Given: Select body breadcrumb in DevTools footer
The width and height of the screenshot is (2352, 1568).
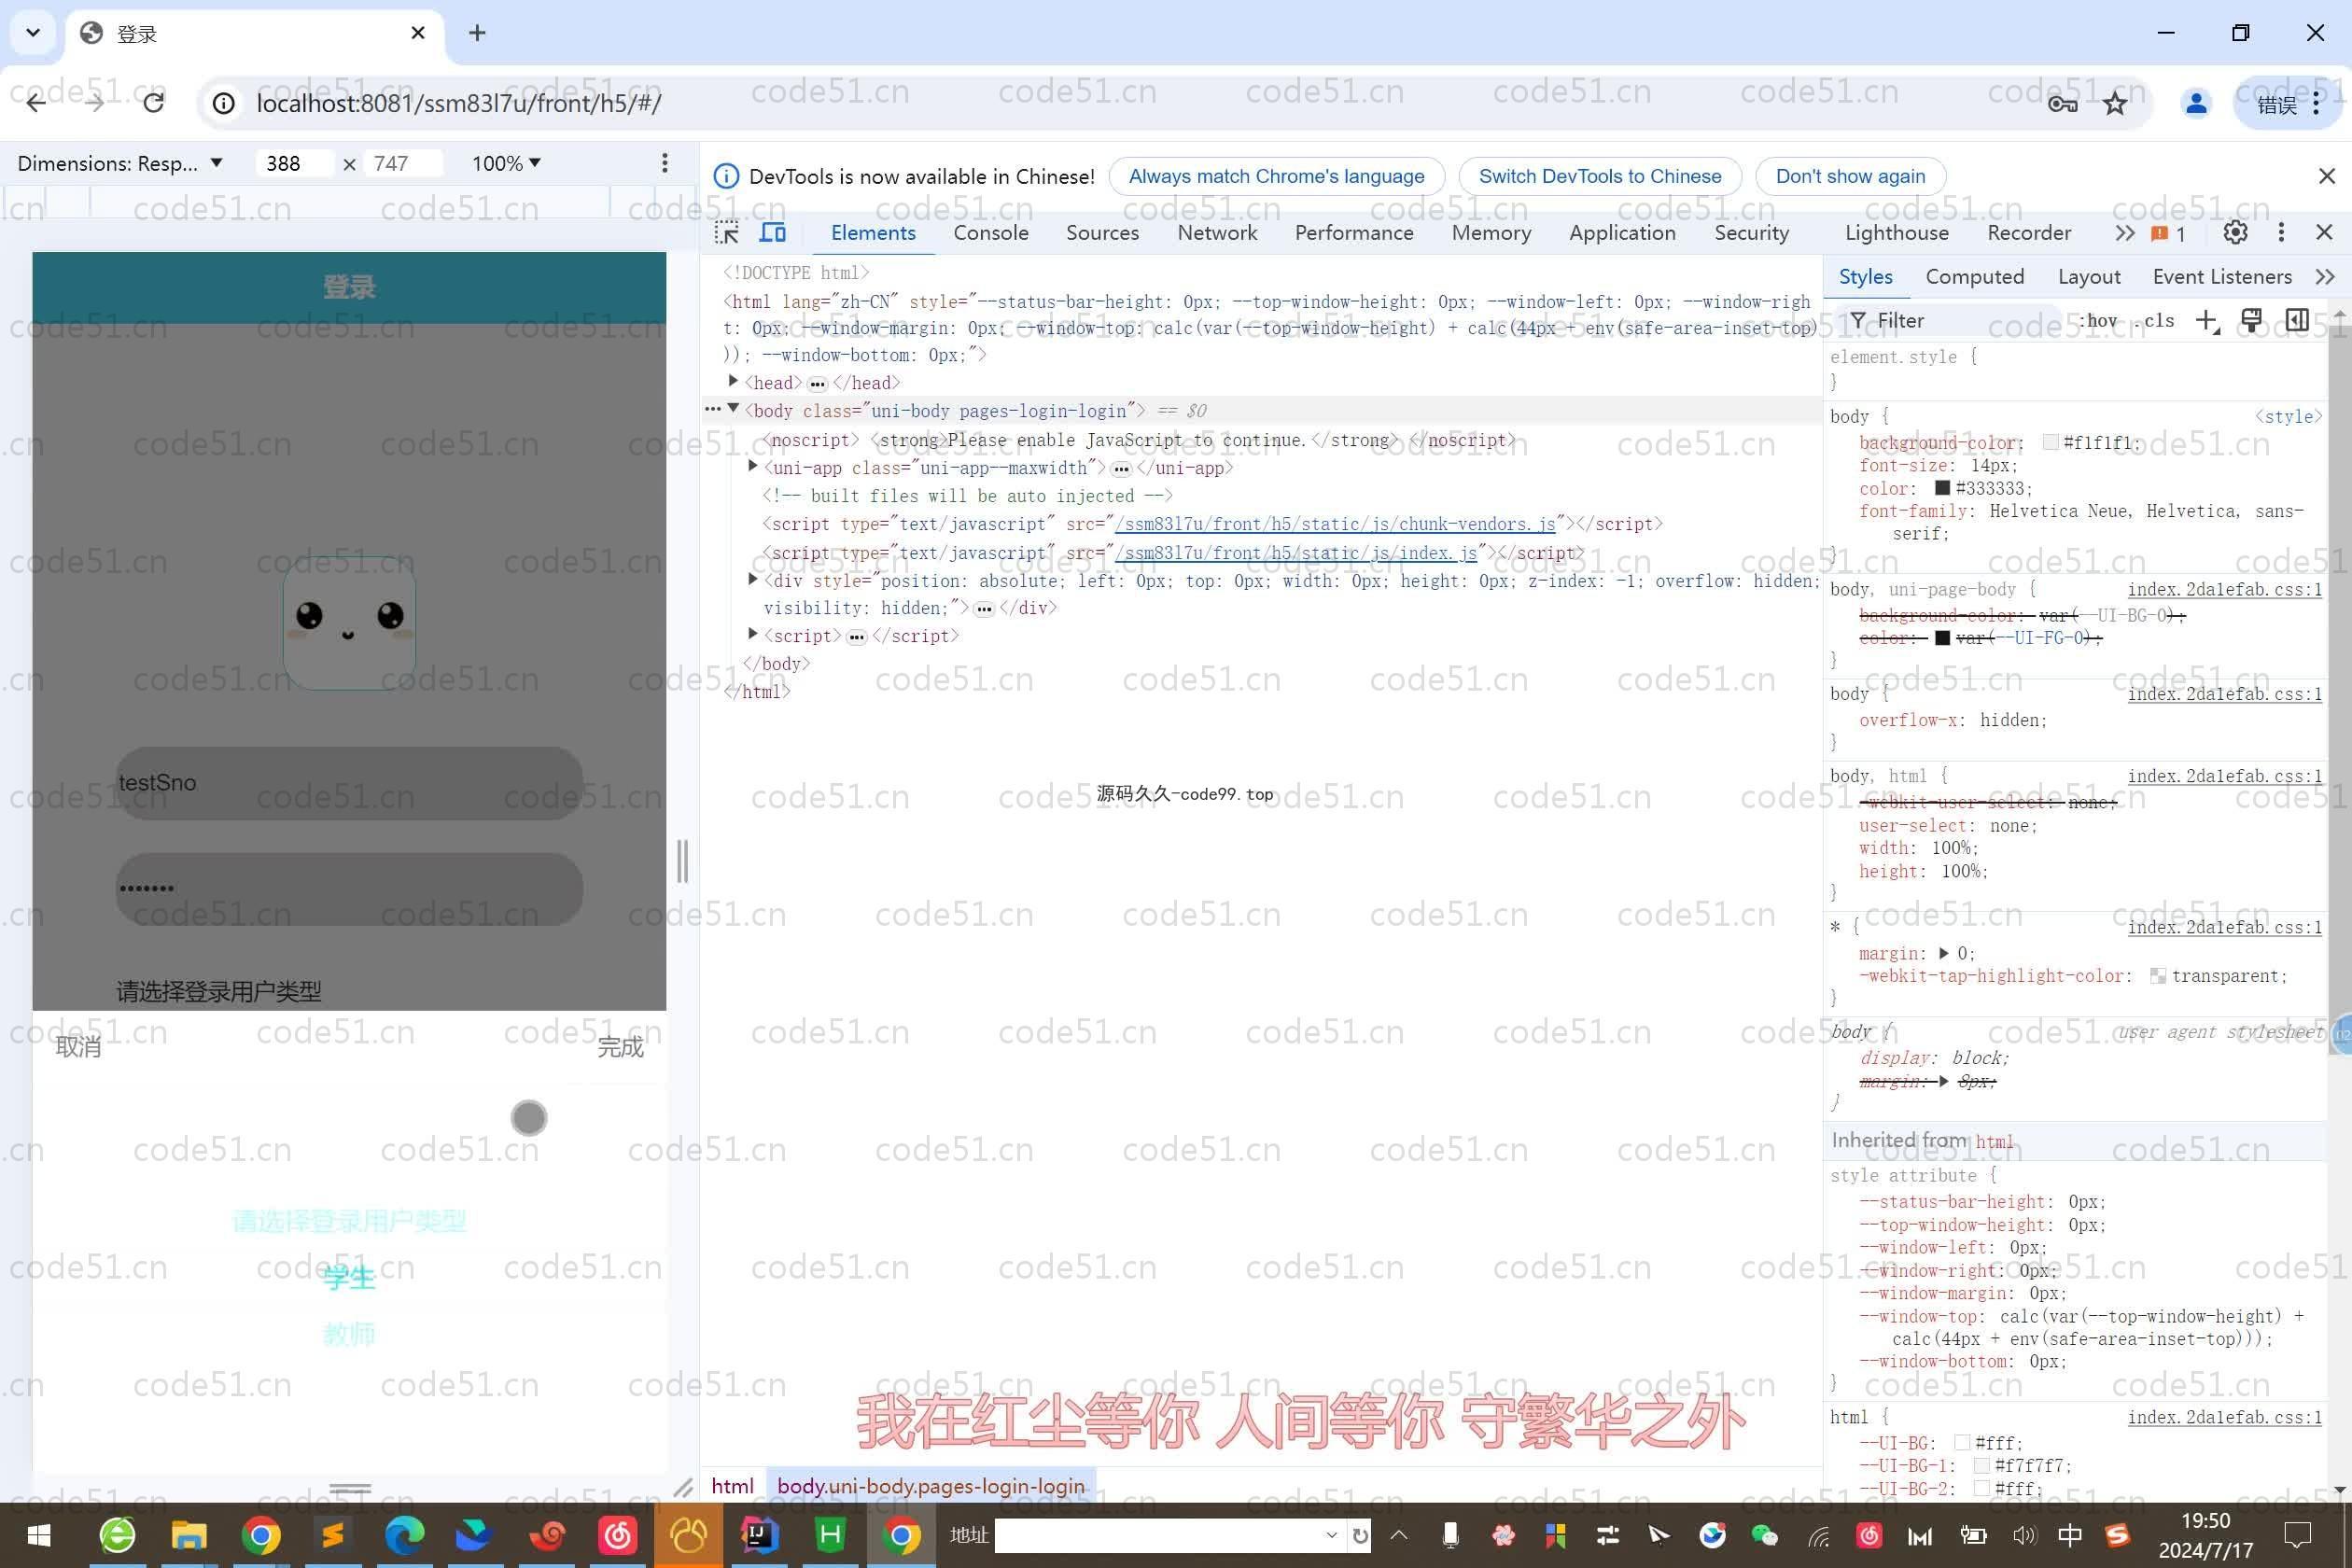Looking at the screenshot, I should pos(930,1486).
